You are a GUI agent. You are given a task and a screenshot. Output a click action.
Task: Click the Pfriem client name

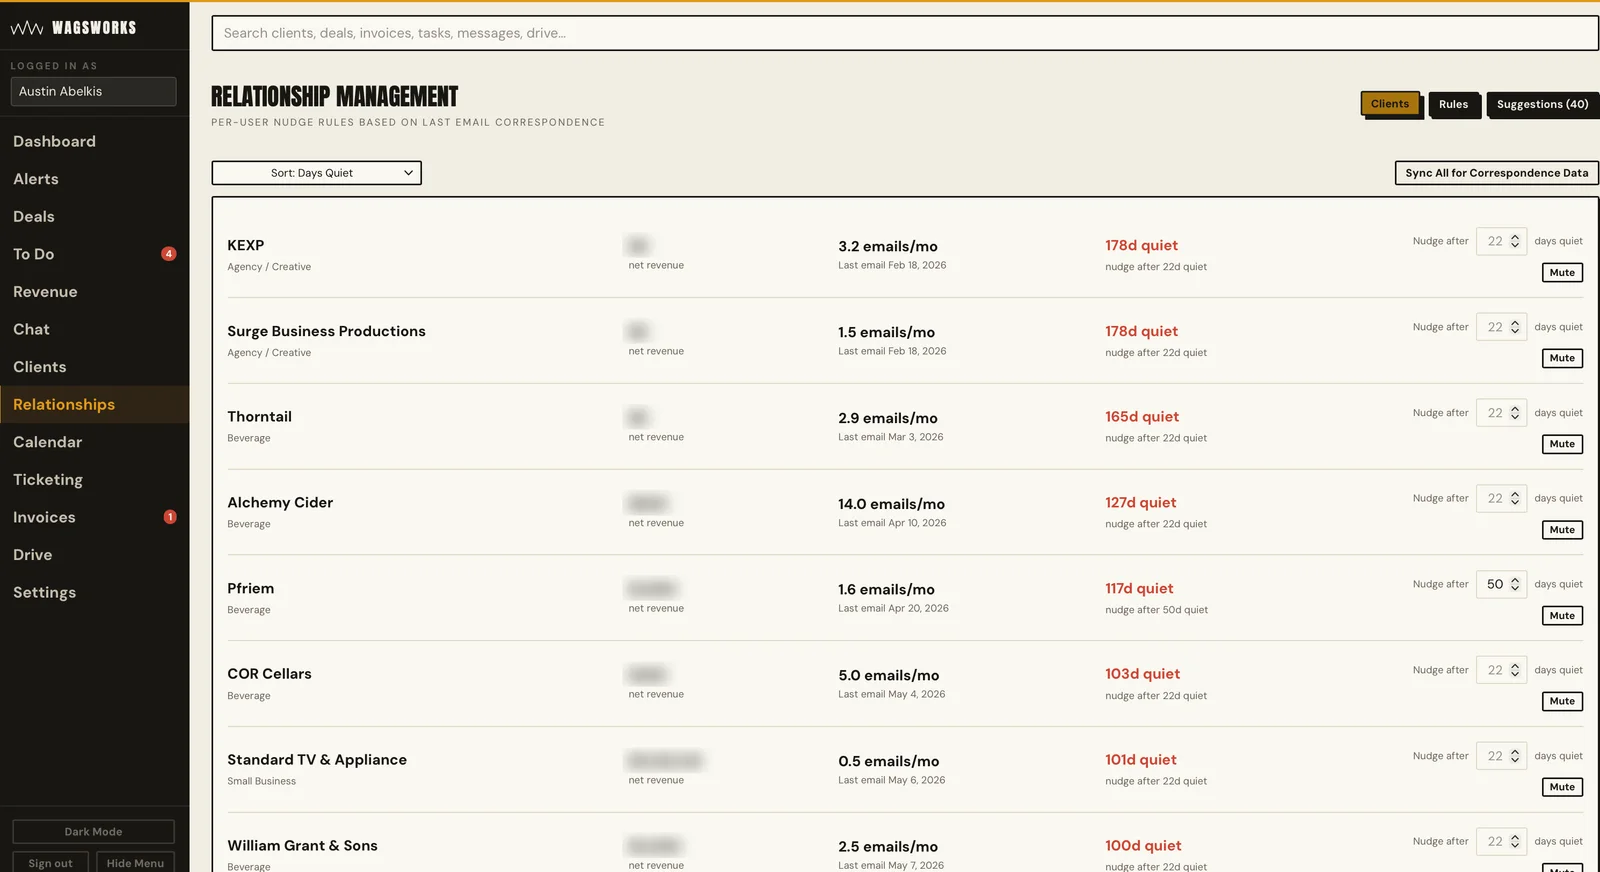(251, 588)
